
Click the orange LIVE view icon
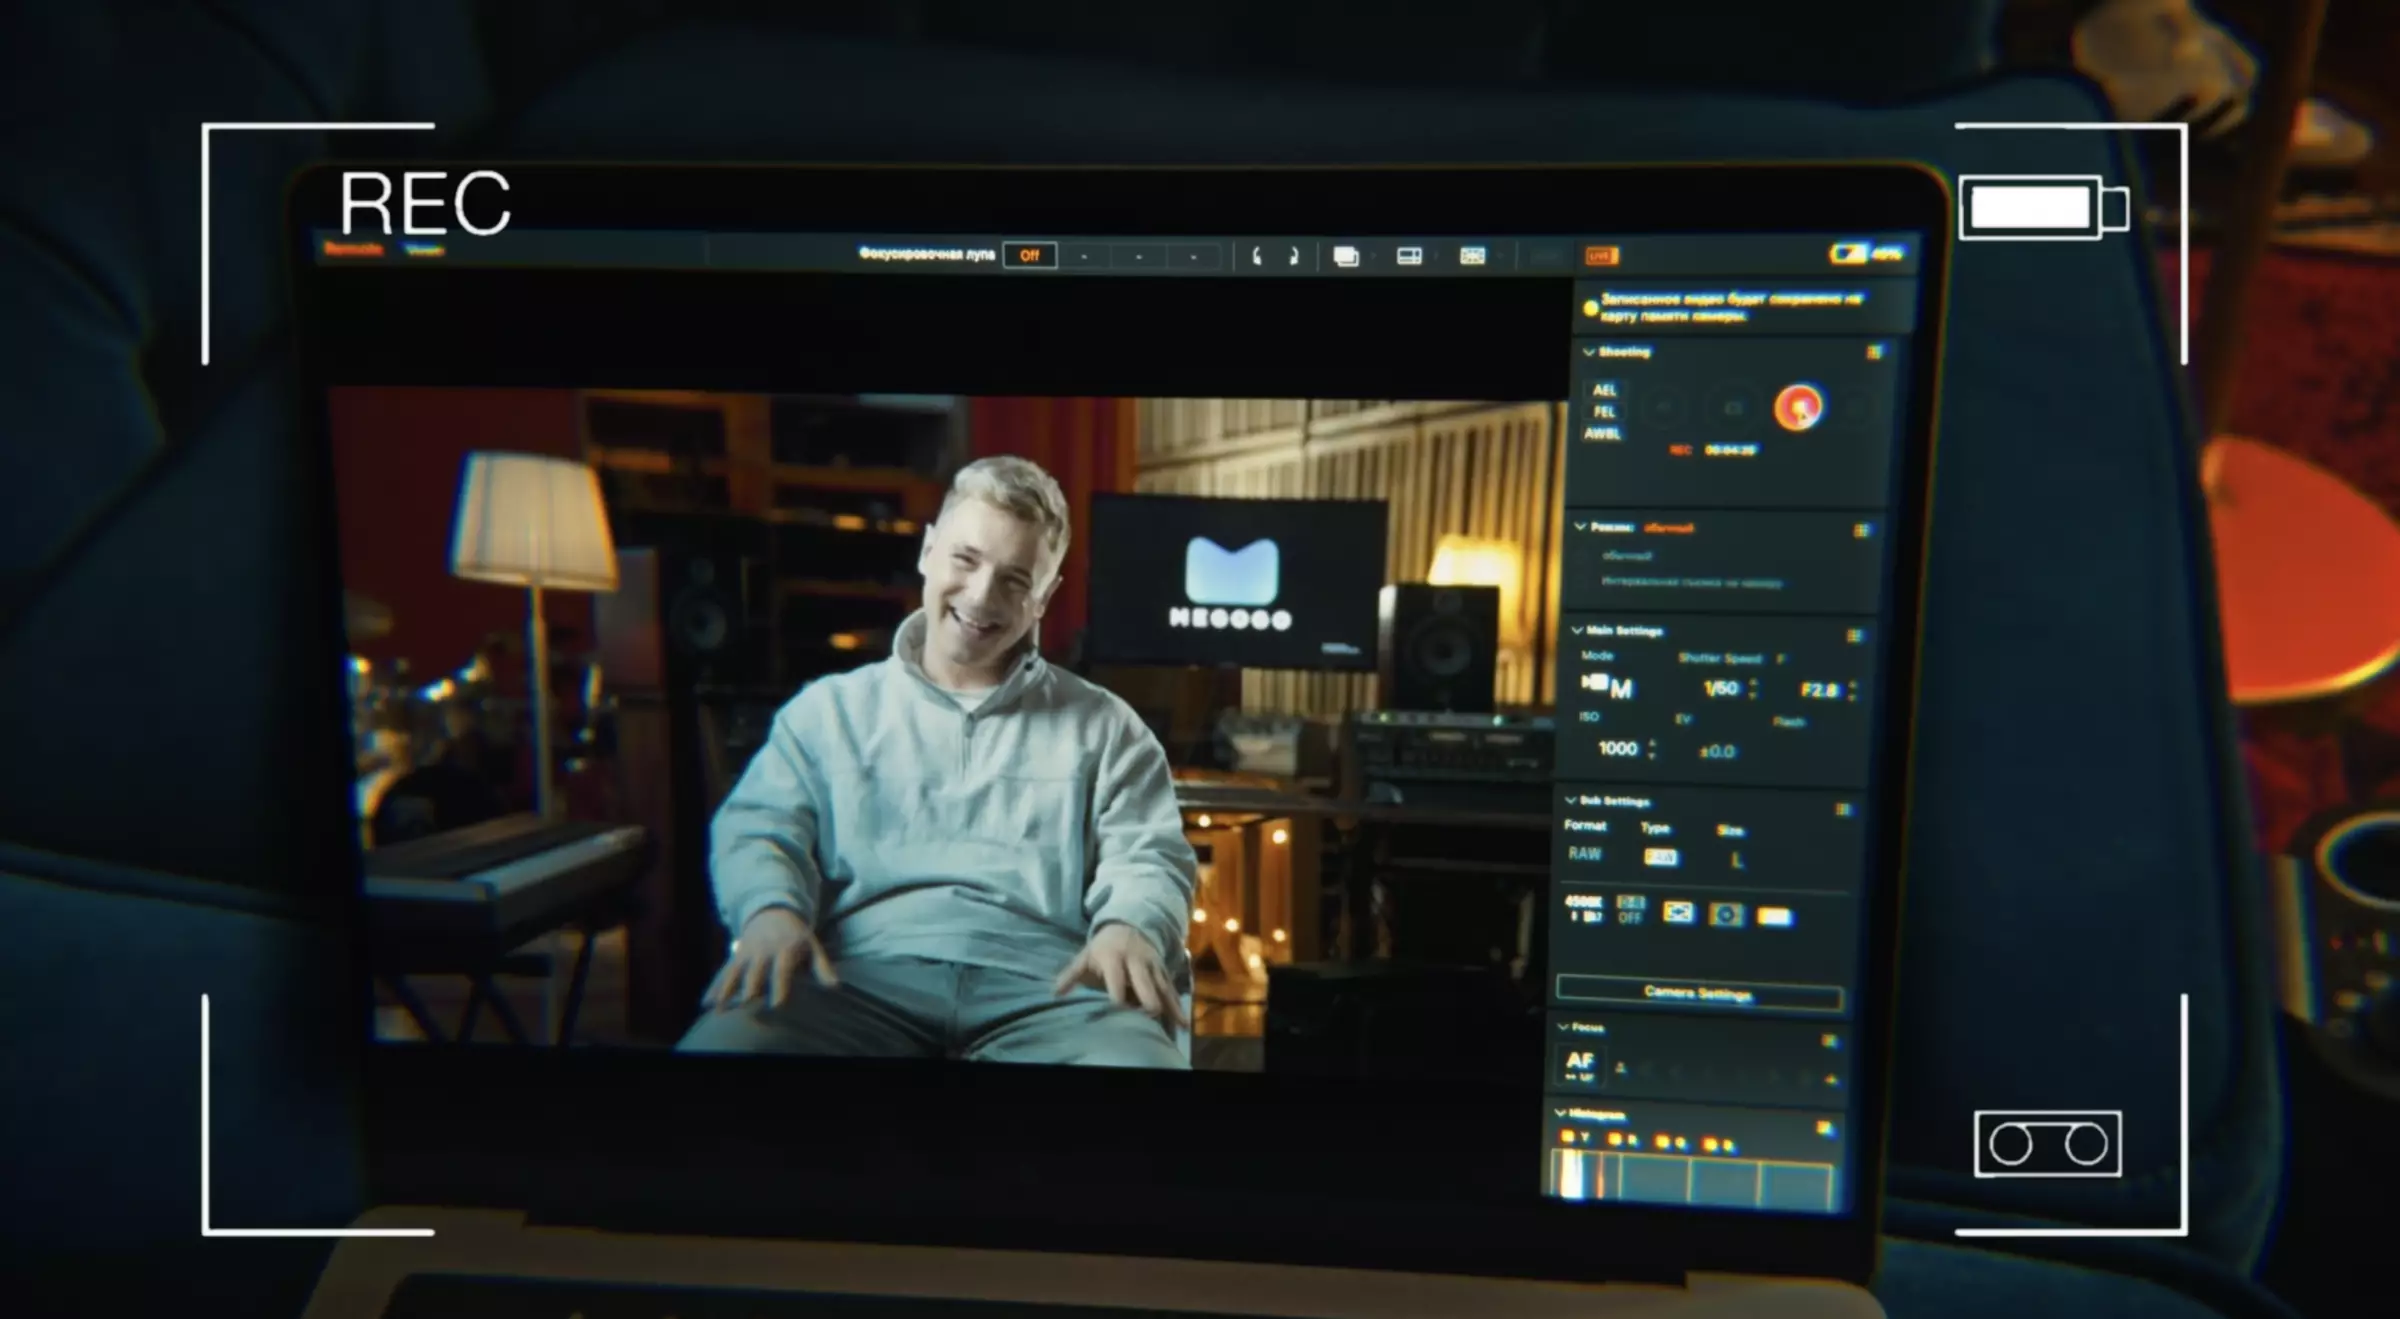click(1601, 256)
